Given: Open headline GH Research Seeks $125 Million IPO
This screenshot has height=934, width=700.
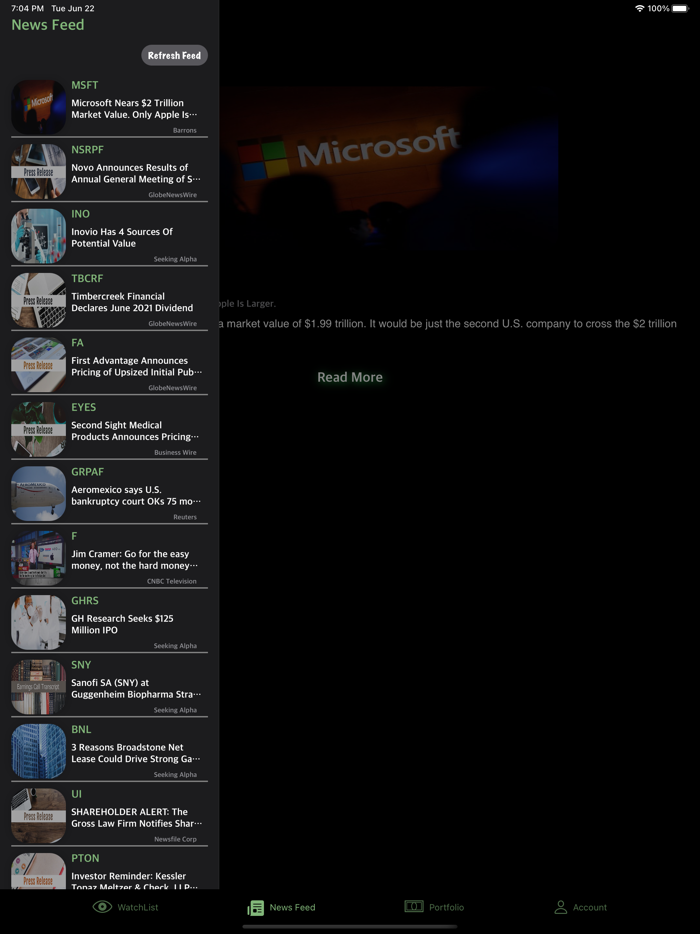Looking at the screenshot, I should click(123, 624).
